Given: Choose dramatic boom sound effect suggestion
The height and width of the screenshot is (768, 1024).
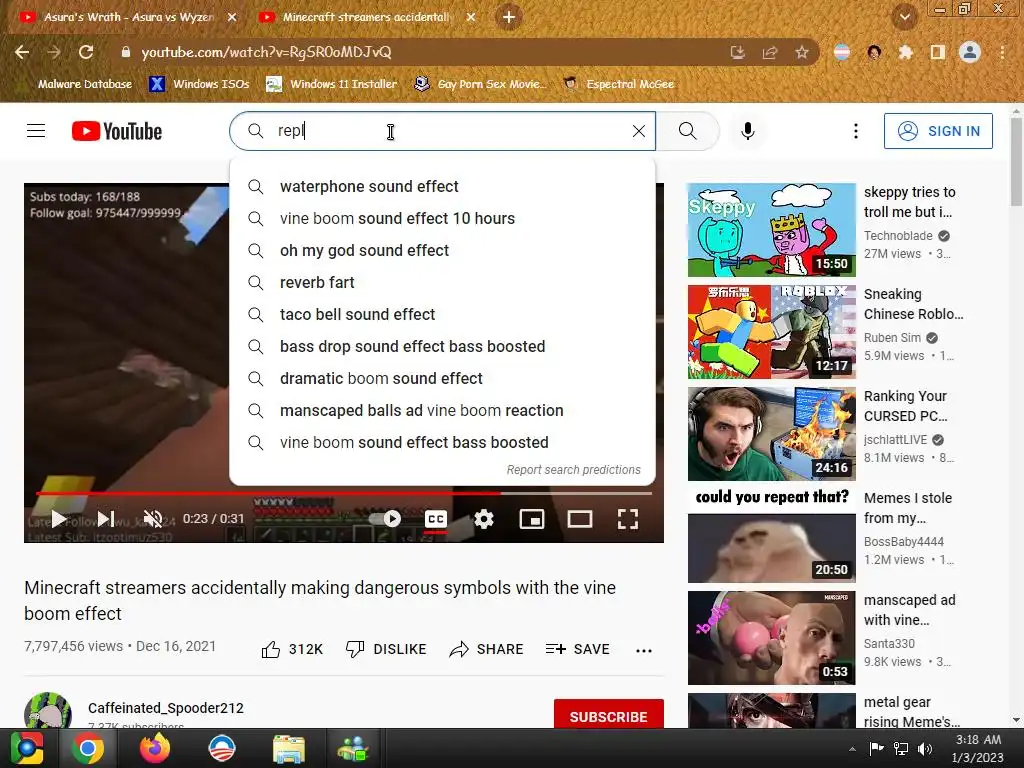Looking at the screenshot, I should tap(442, 379).
